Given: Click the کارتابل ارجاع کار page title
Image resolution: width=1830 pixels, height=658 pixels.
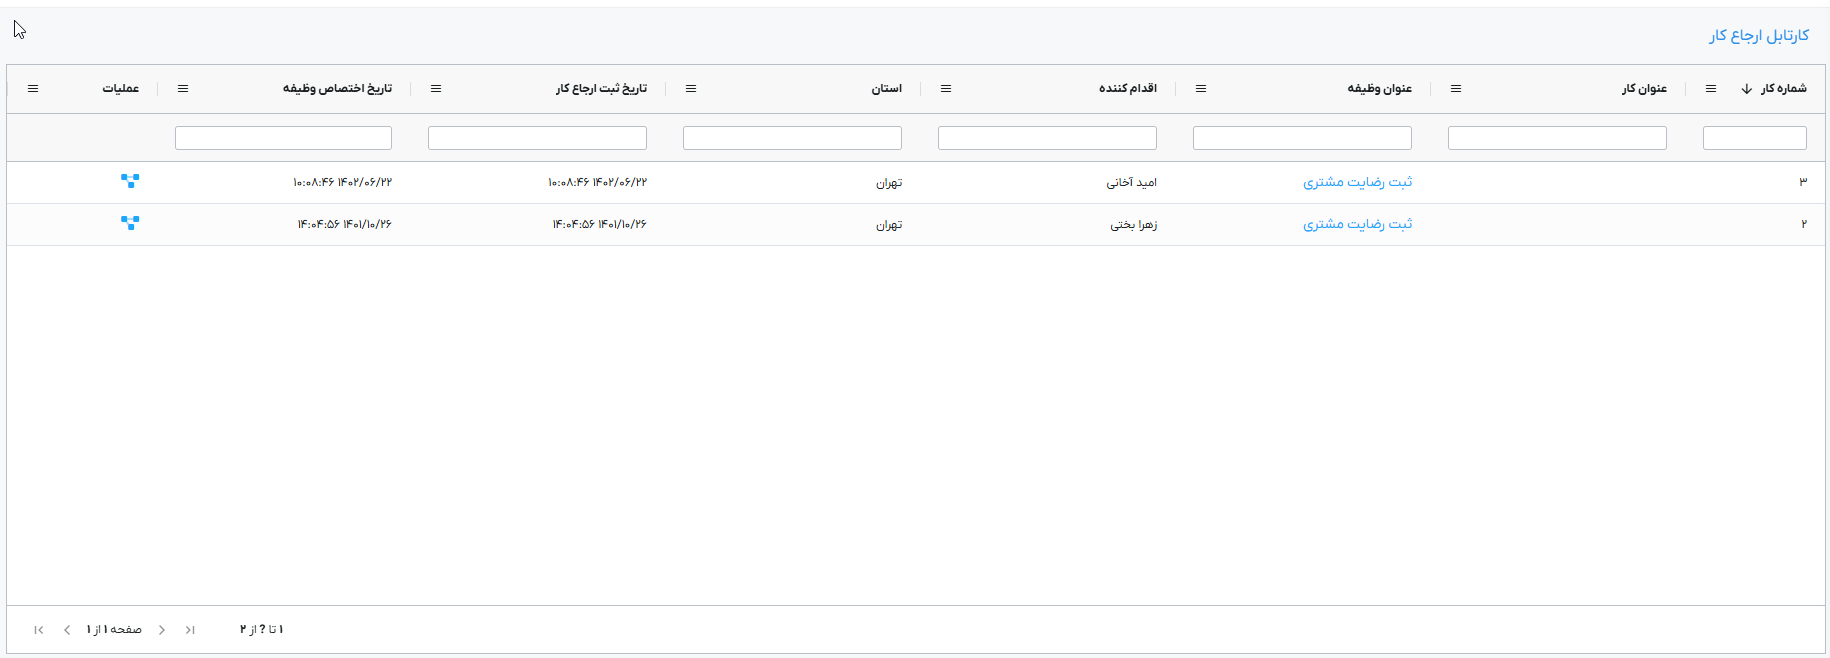Looking at the screenshot, I should click(x=1758, y=36).
